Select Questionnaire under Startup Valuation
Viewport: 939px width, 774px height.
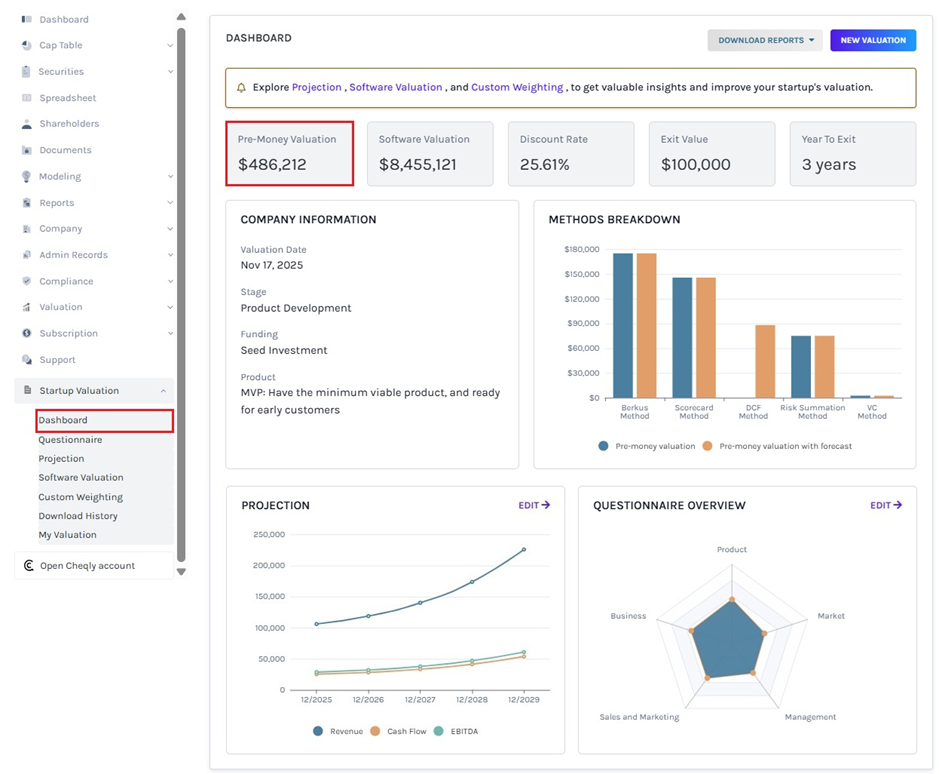70,439
